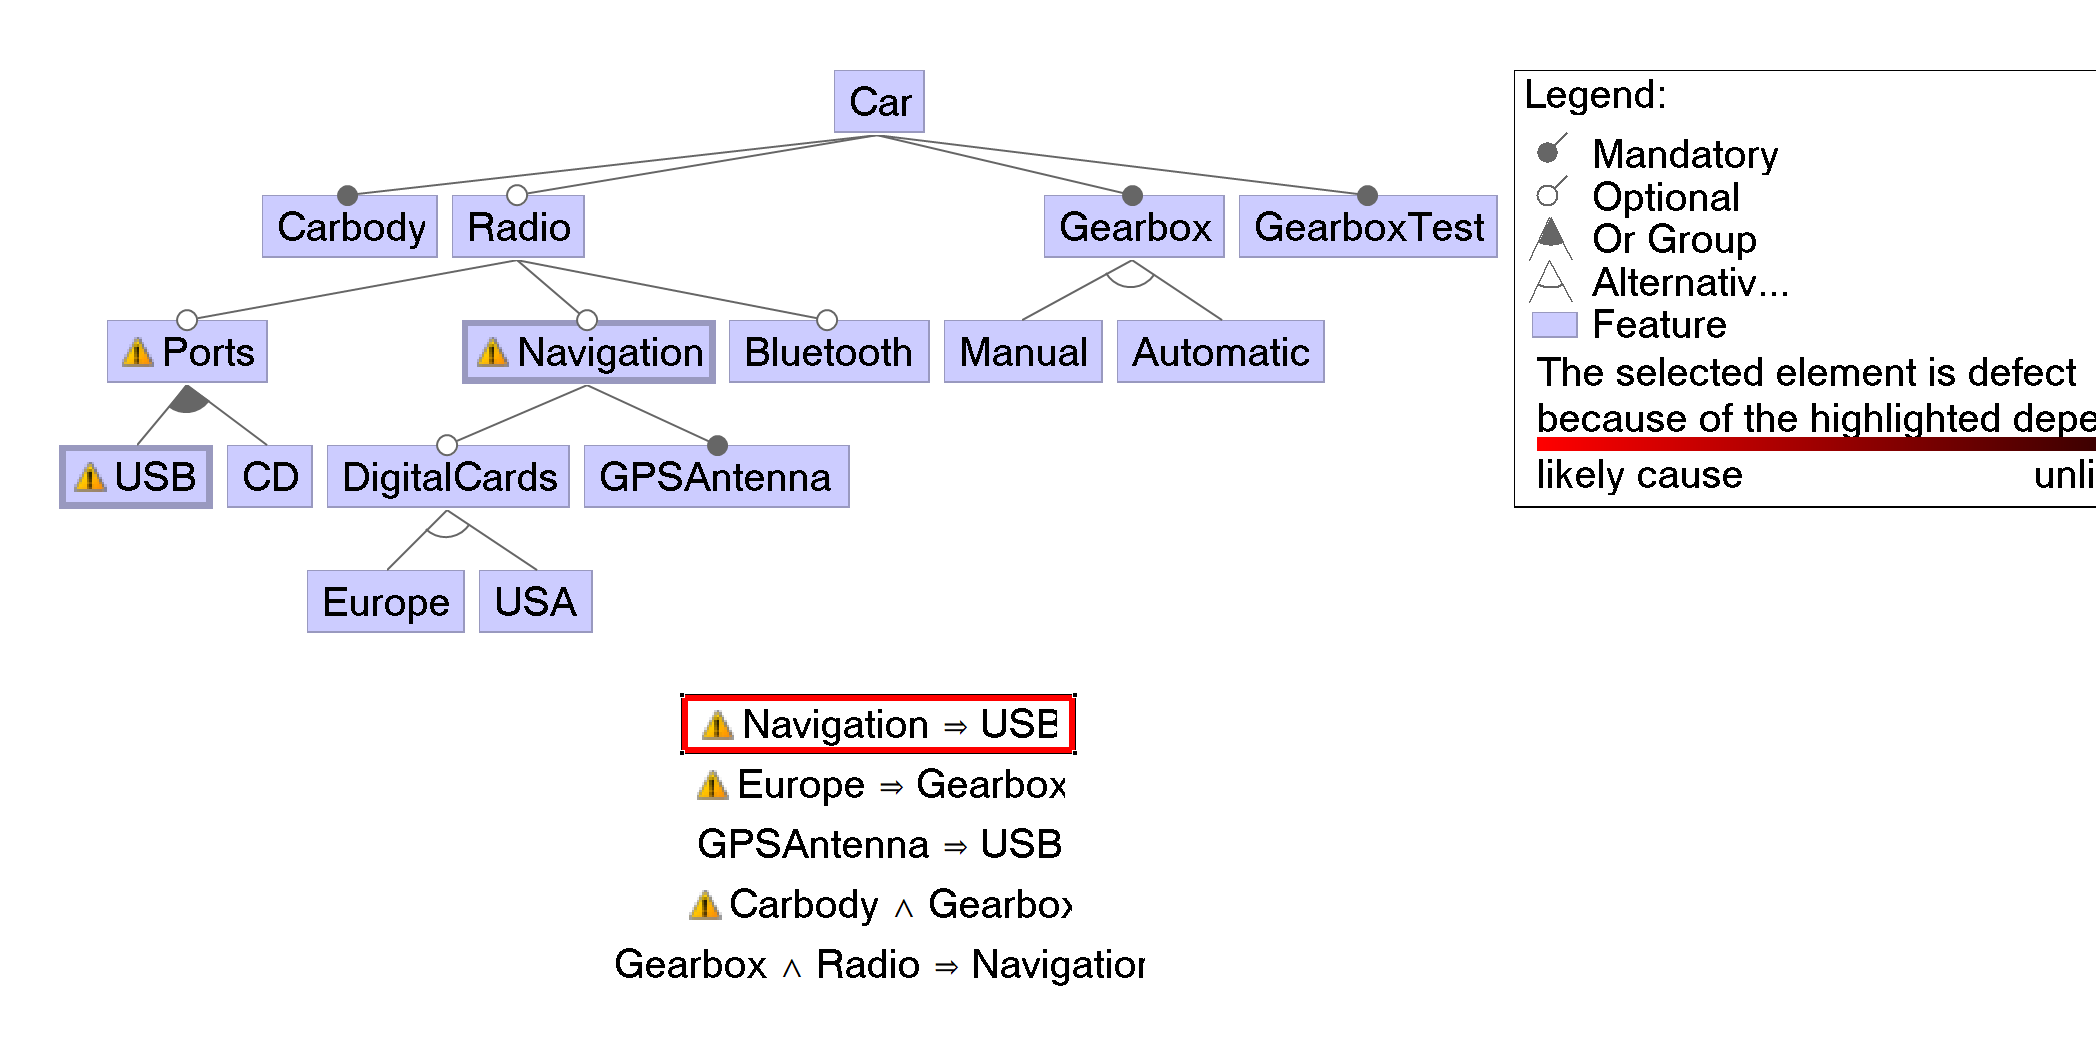Click the Feature legend label
This screenshot has width=2096, height=1042.
tap(1659, 324)
